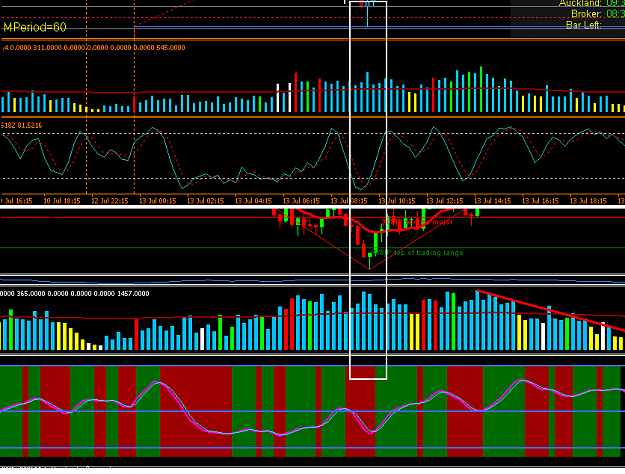Click the tallest green bar in upper volume histogram
Screen dimensions: 625x474
point(481,89)
